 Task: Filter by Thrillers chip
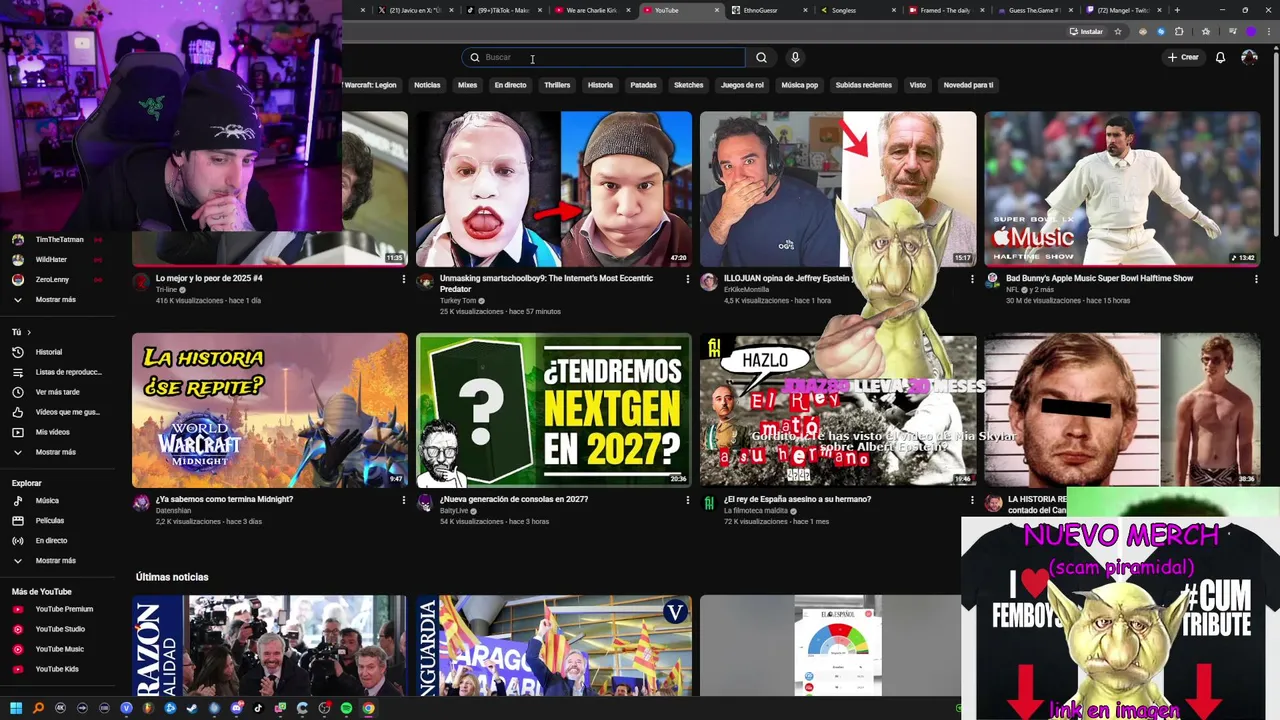coord(557,85)
